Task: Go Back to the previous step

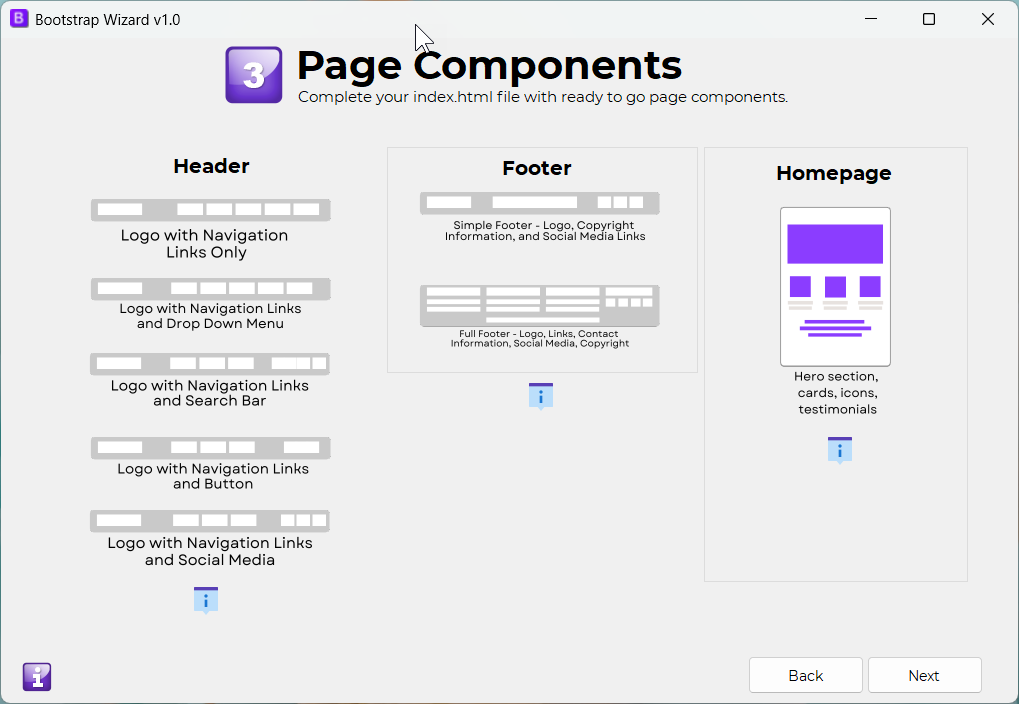Action: (x=805, y=676)
